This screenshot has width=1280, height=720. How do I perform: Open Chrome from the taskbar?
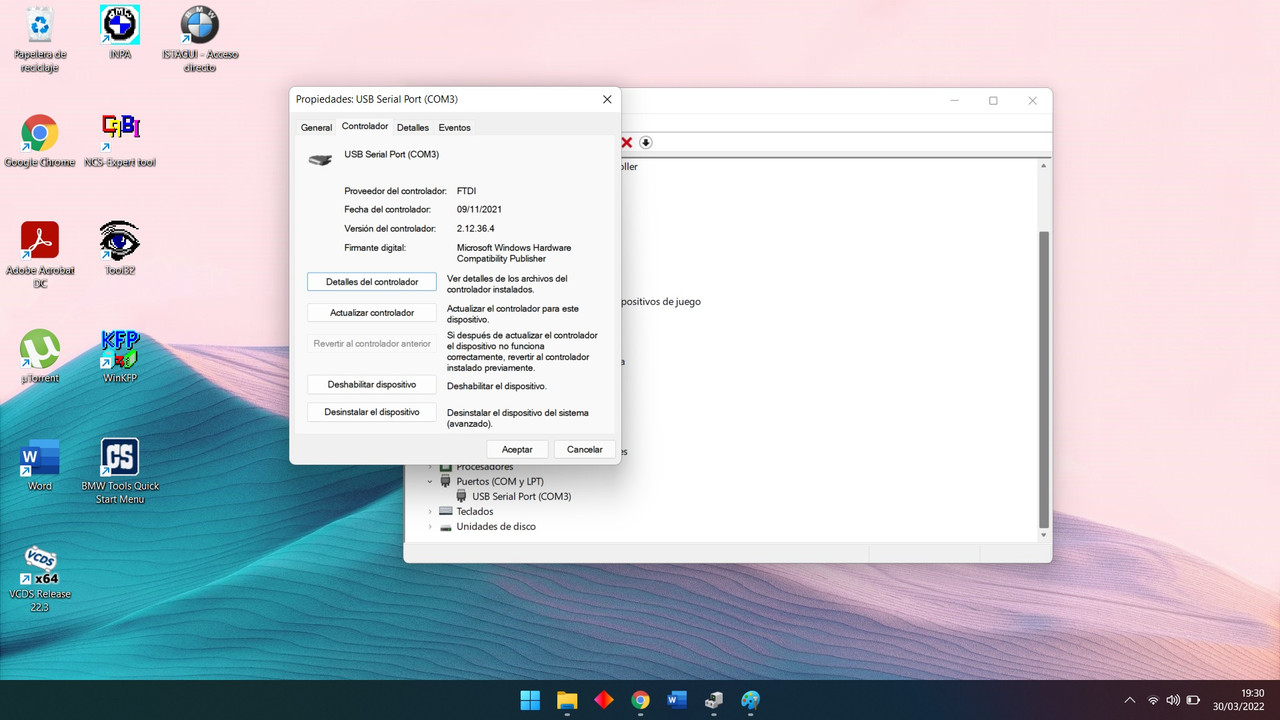coord(641,700)
